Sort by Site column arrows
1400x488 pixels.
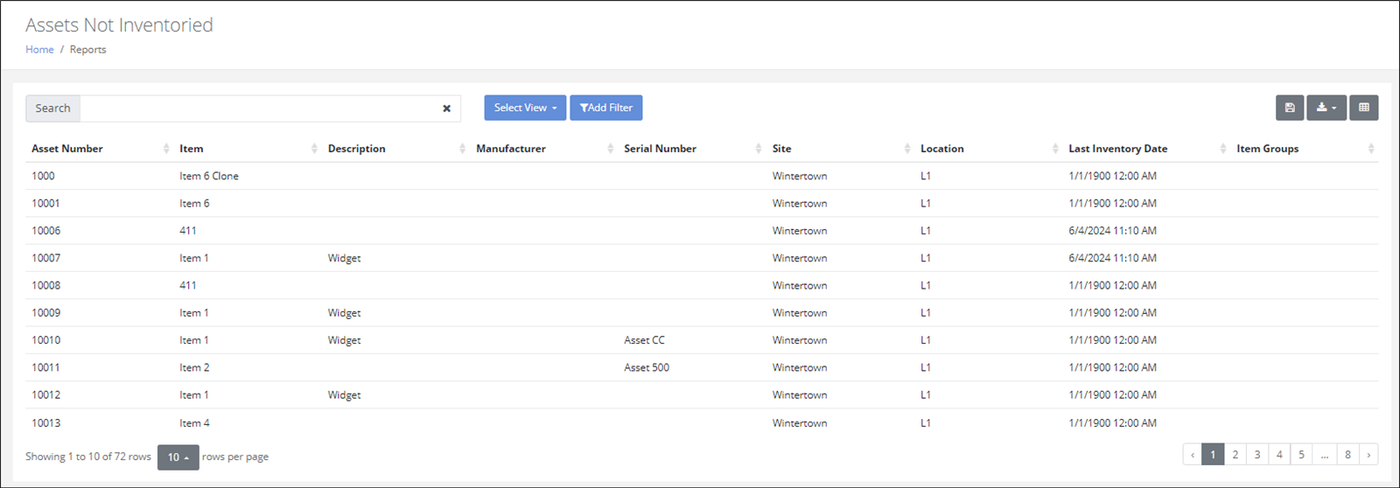907,149
